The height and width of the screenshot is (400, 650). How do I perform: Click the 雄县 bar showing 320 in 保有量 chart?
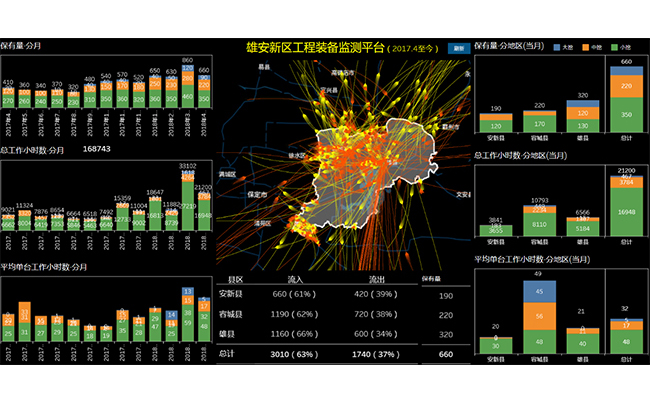pos(585,115)
